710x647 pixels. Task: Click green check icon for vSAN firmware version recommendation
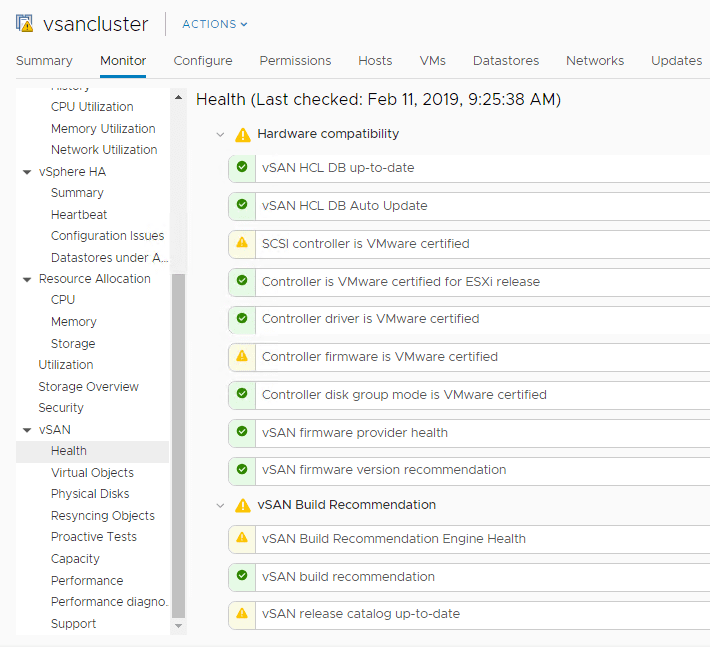(x=242, y=469)
